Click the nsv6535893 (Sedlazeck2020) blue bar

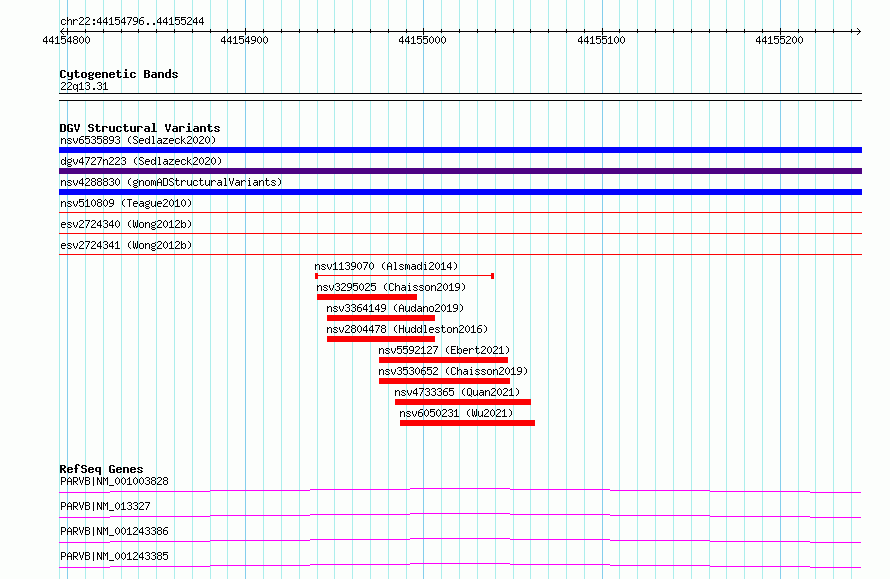click(x=460, y=150)
